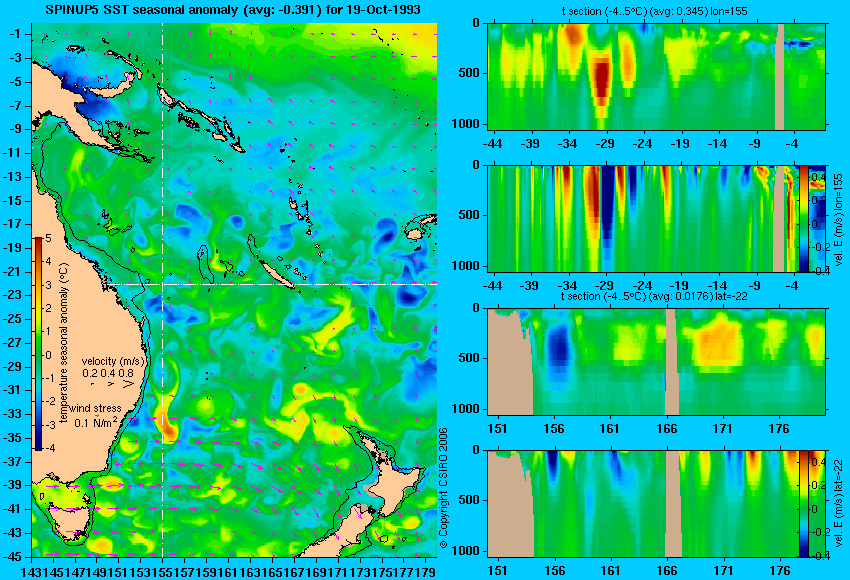
Task: Click the '0.1 N/m²' wind stress value
Action: 95,421
